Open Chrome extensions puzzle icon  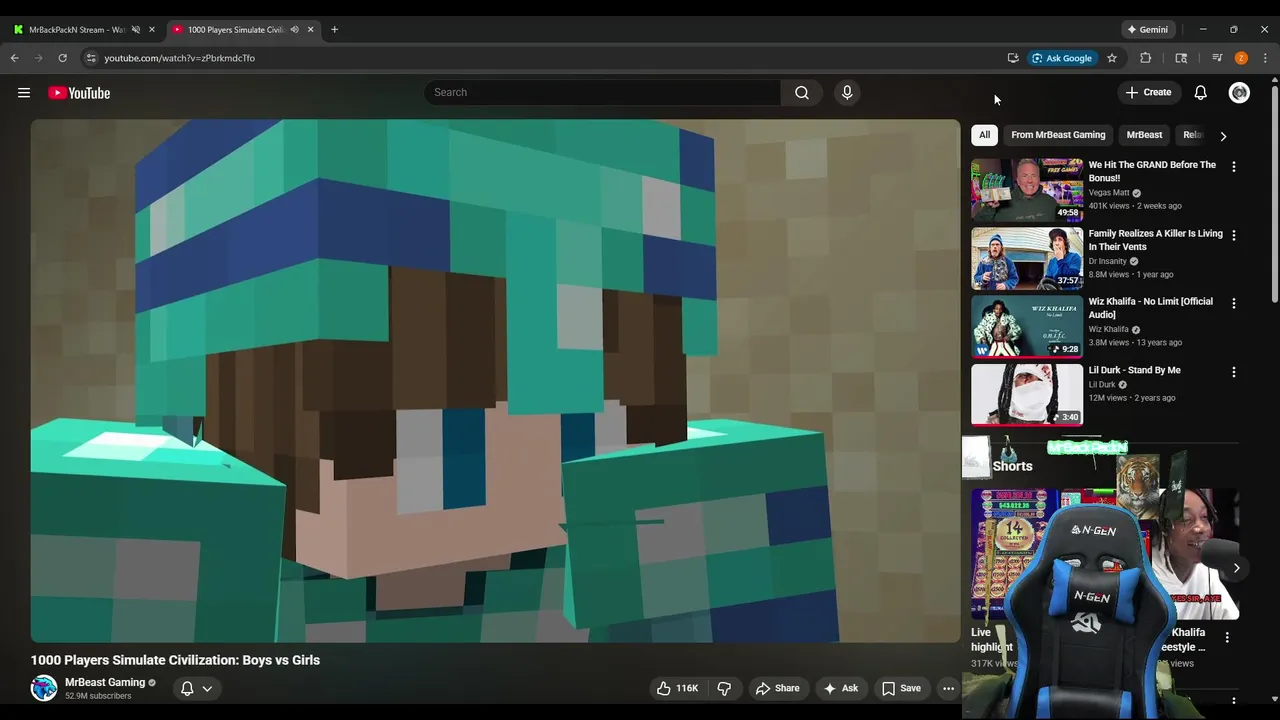coord(1146,58)
